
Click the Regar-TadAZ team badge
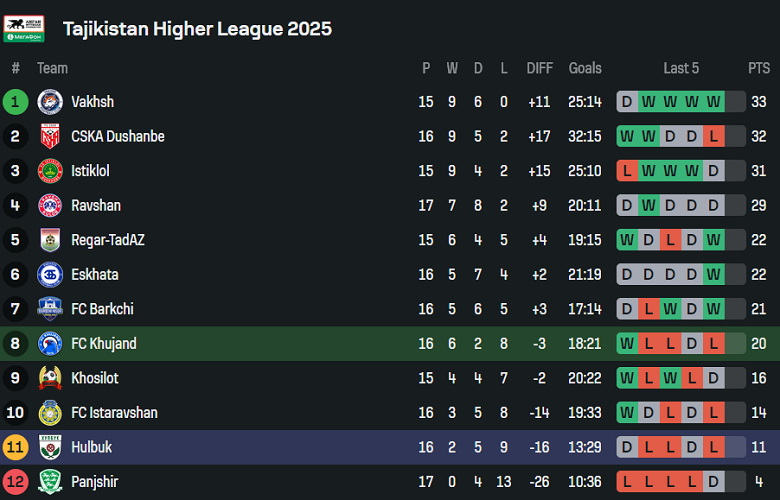50,240
